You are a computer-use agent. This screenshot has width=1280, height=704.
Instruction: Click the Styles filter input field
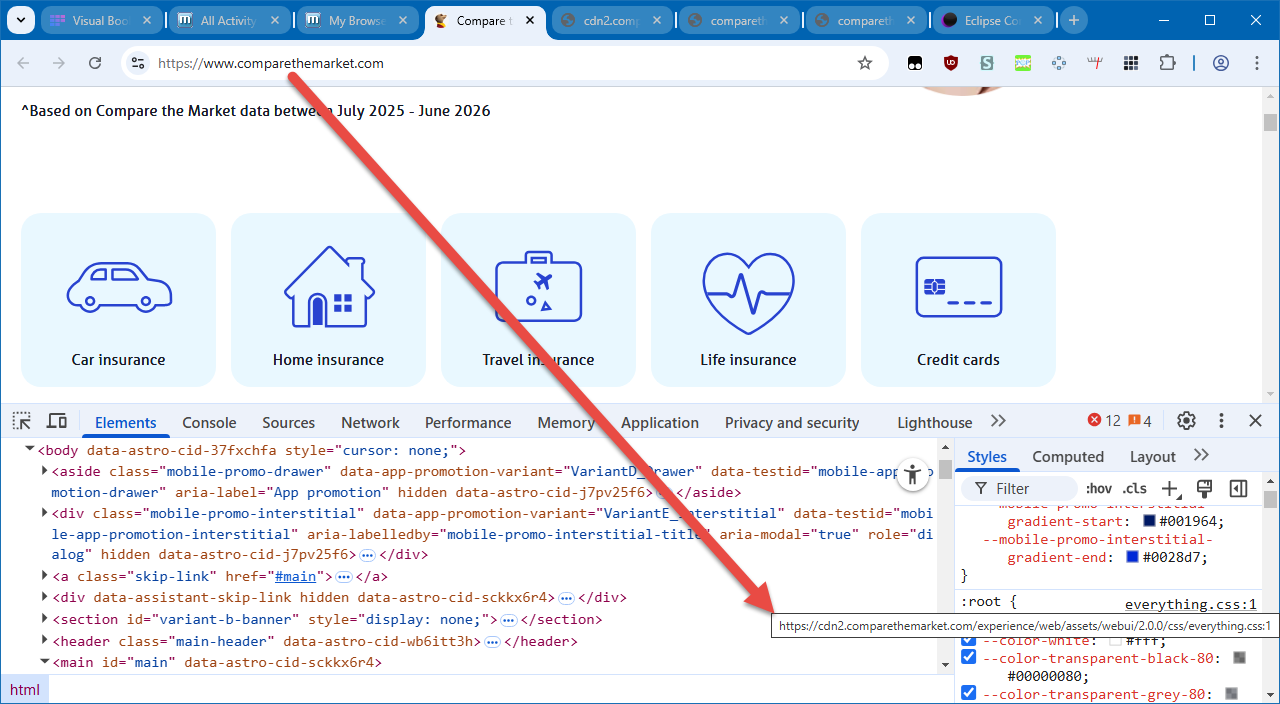point(1020,488)
